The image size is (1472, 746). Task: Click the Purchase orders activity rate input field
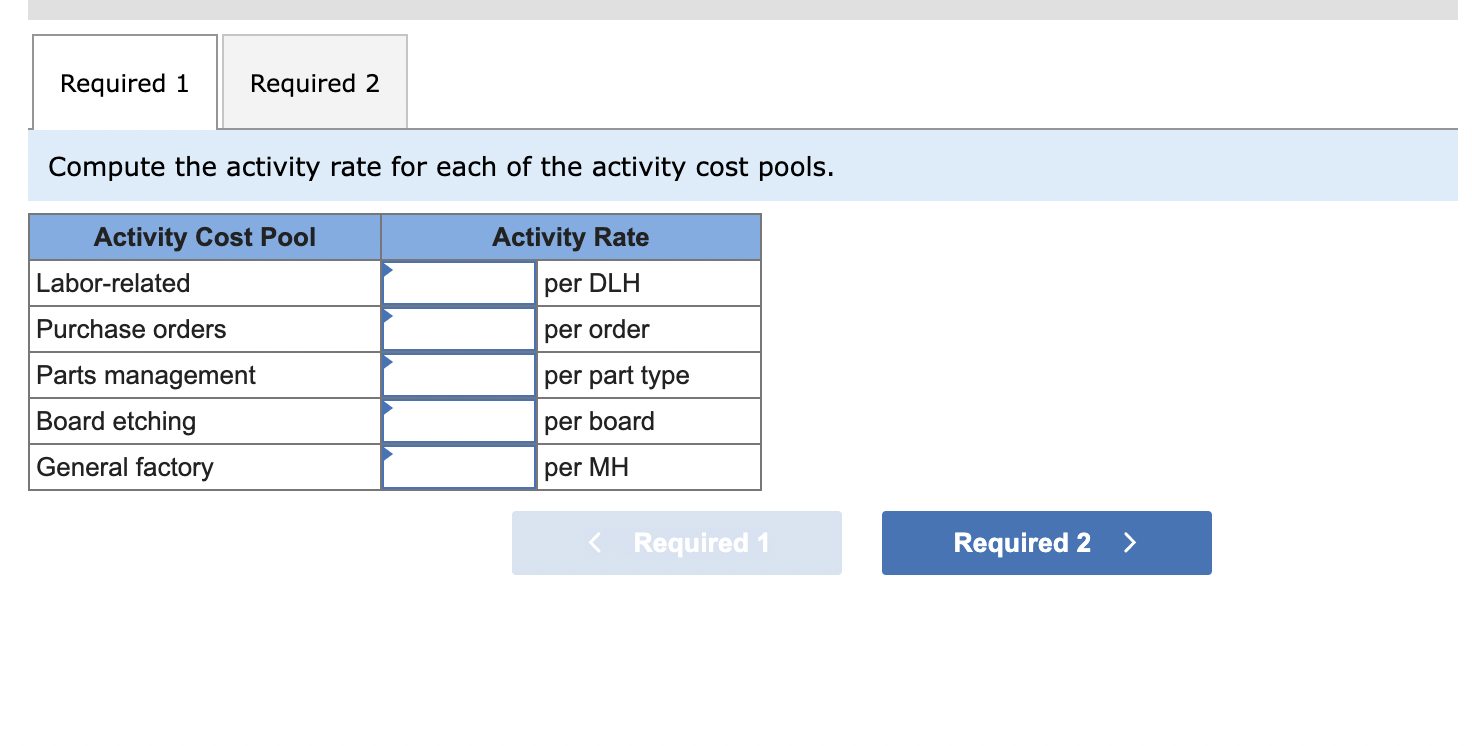pyautogui.click(x=458, y=329)
